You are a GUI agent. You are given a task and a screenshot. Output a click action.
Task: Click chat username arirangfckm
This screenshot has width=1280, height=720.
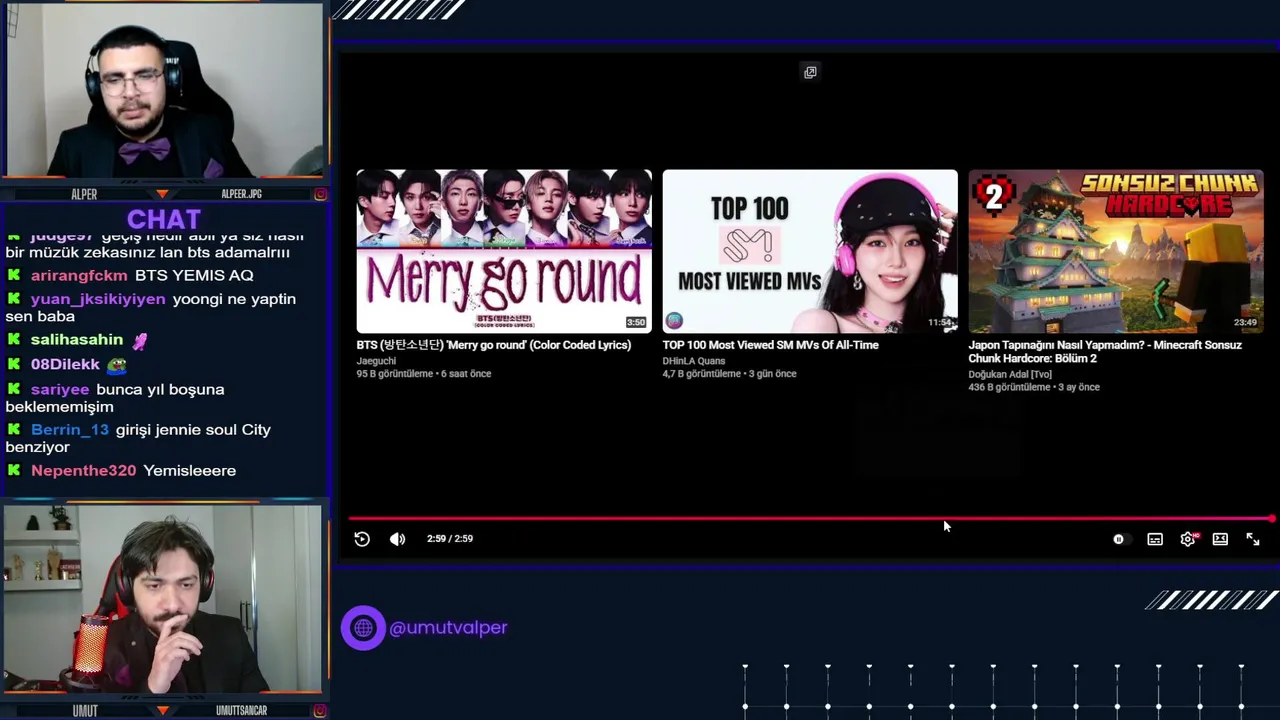tap(79, 275)
